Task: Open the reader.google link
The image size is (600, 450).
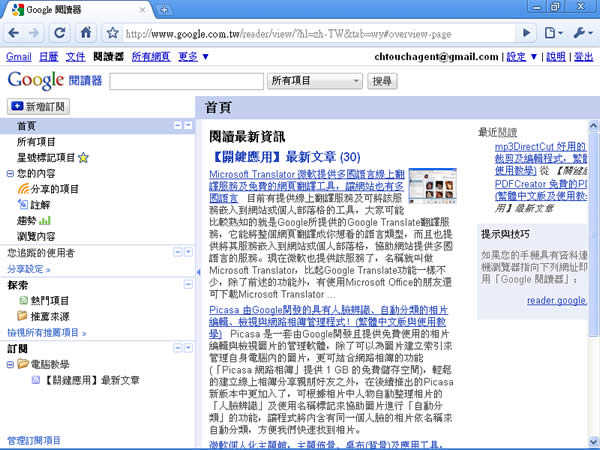Action: click(x=557, y=300)
